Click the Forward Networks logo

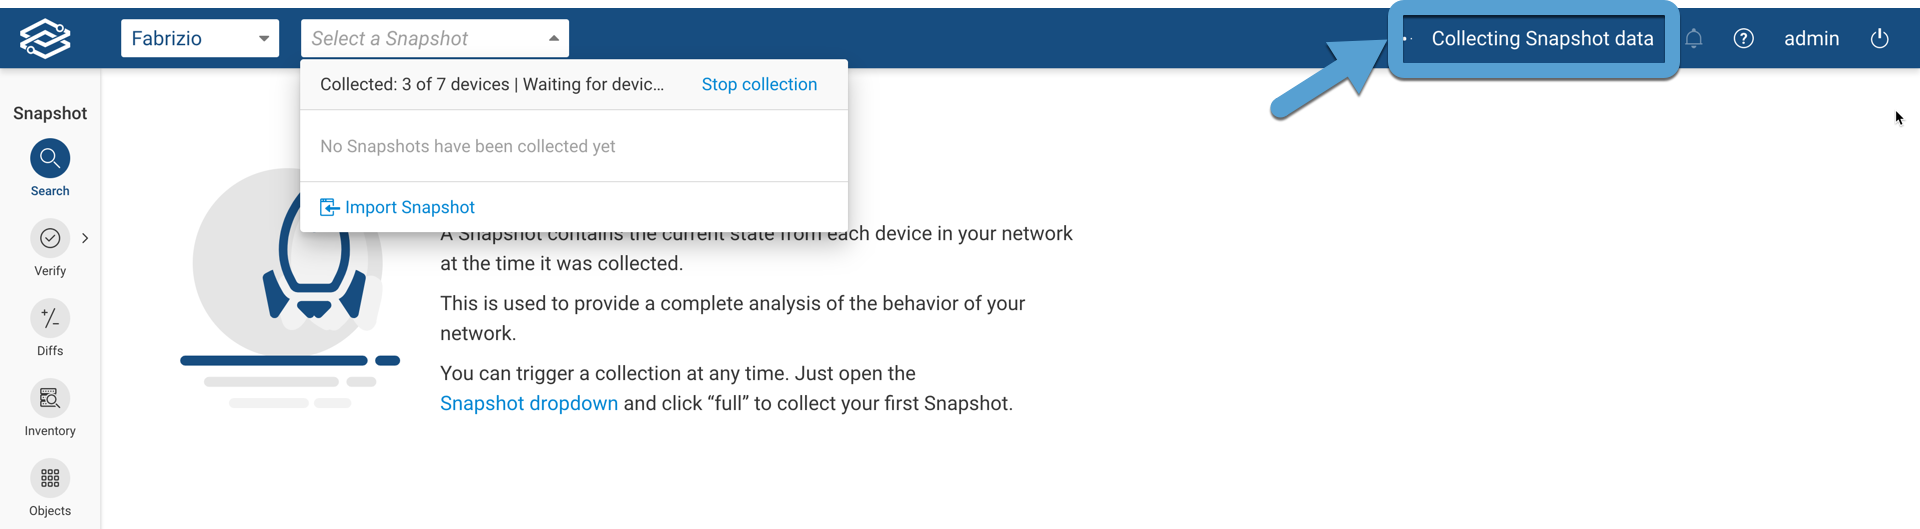(x=45, y=39)
